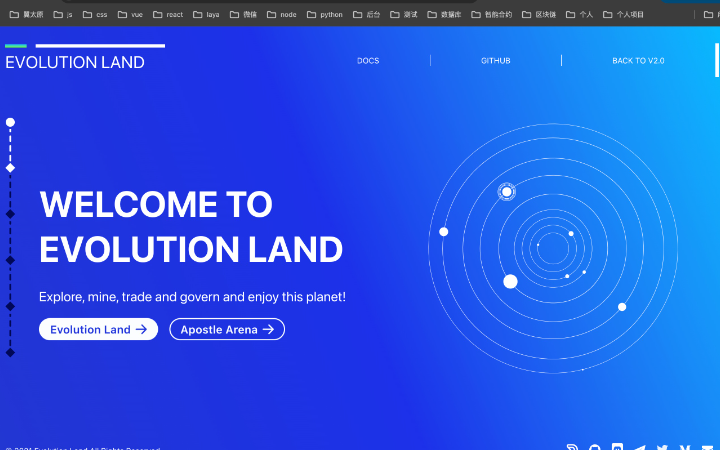Open the react bookmark folder
Image resolution: width=720 pixels, height=450 pixels.
168,15
